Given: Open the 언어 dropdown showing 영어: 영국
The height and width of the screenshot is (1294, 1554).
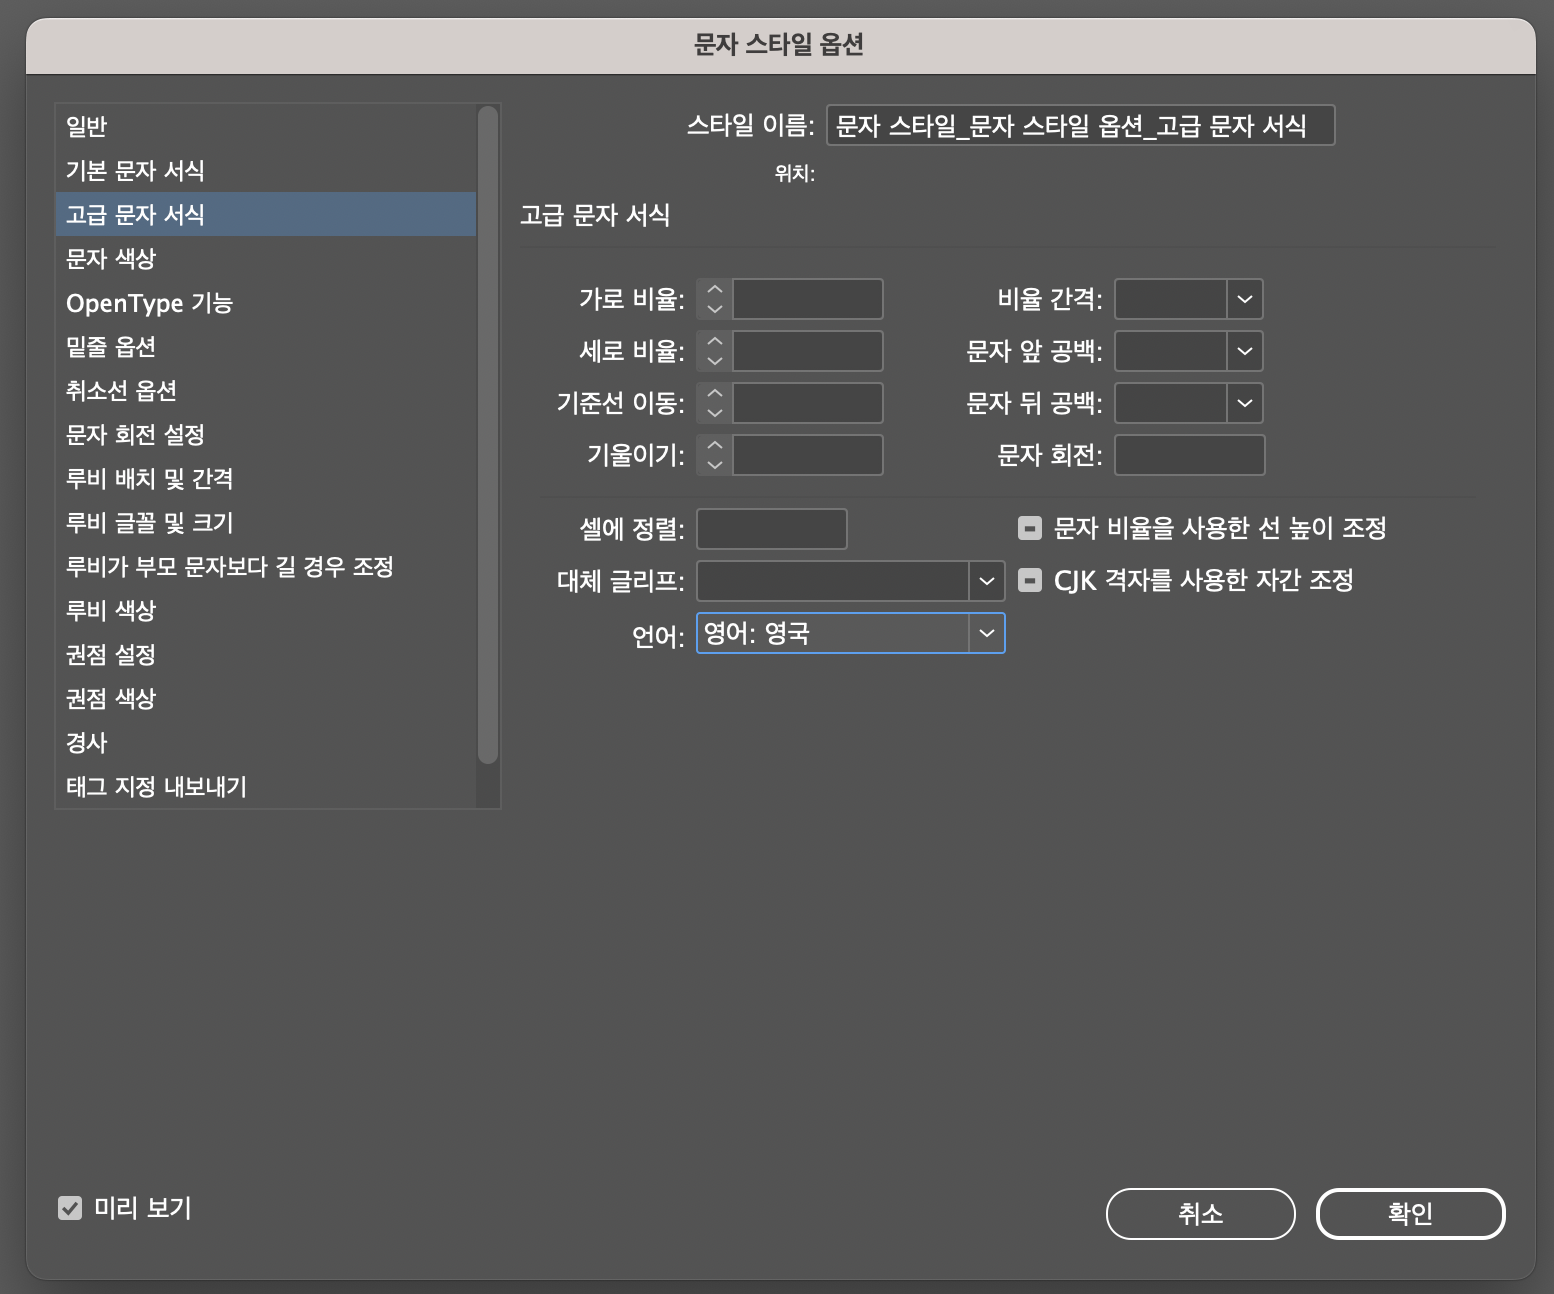Looking at the screenshot, I should [986, 633].
